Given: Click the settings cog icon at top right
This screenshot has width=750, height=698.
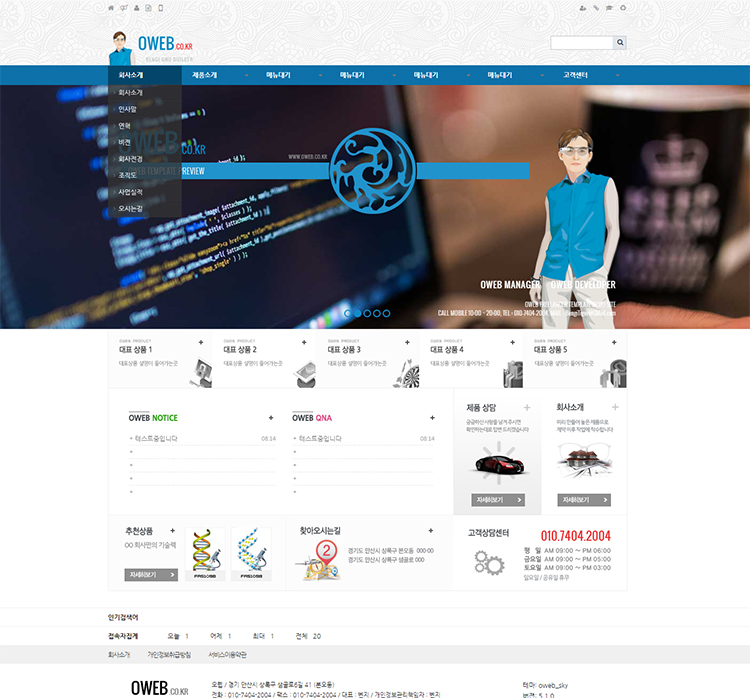Looking at the screenshot, I should [623, 8].
